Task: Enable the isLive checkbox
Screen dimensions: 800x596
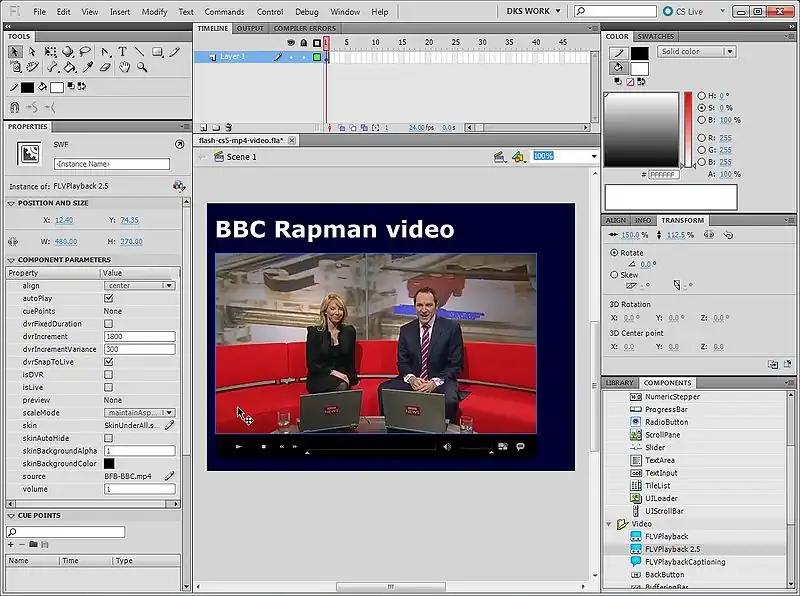Action: (x=109, y=387)
